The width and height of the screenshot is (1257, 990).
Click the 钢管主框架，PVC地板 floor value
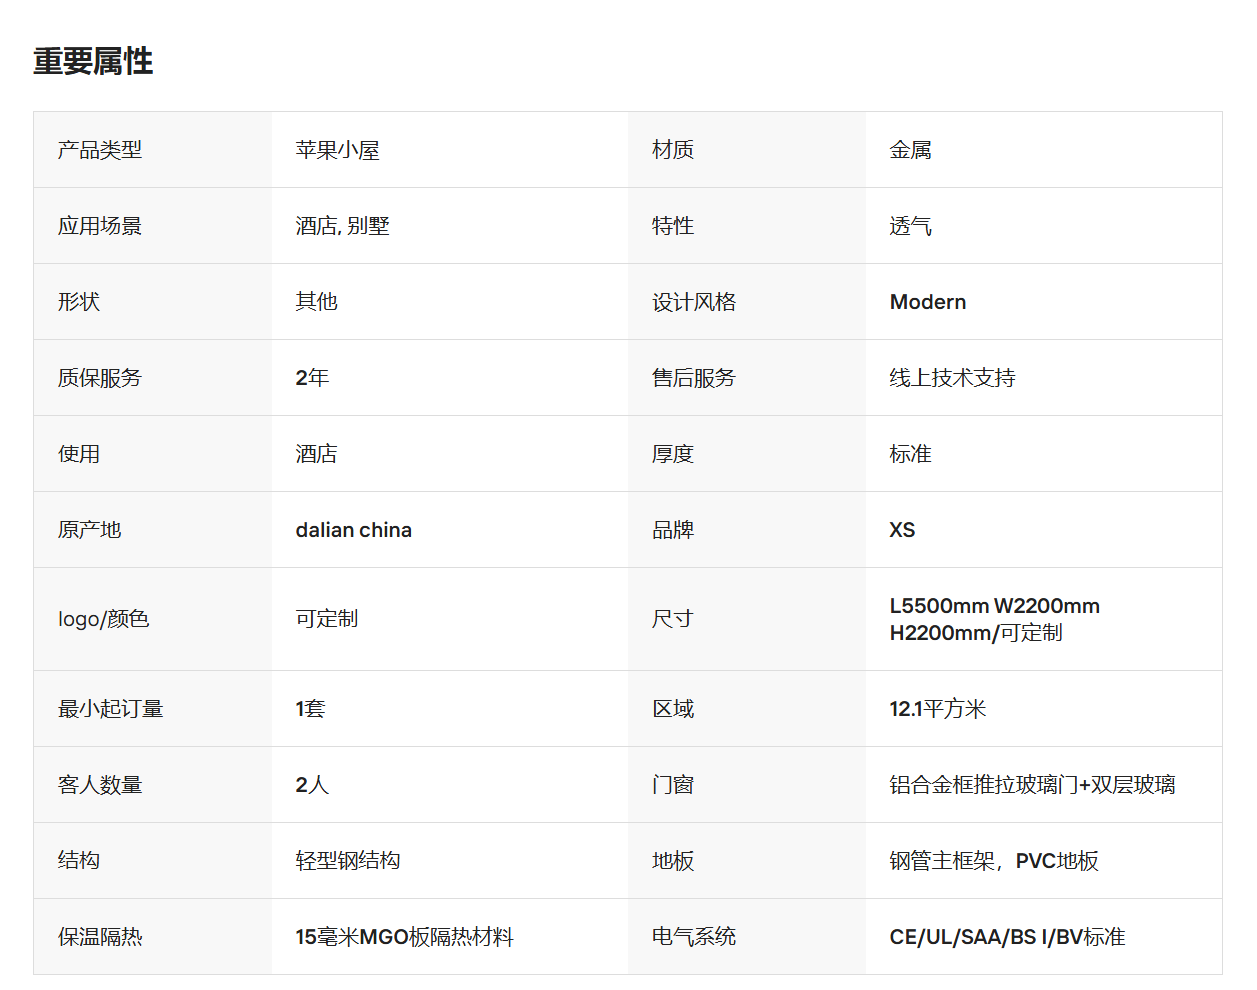pyautogui.click(x=994, y=861)
